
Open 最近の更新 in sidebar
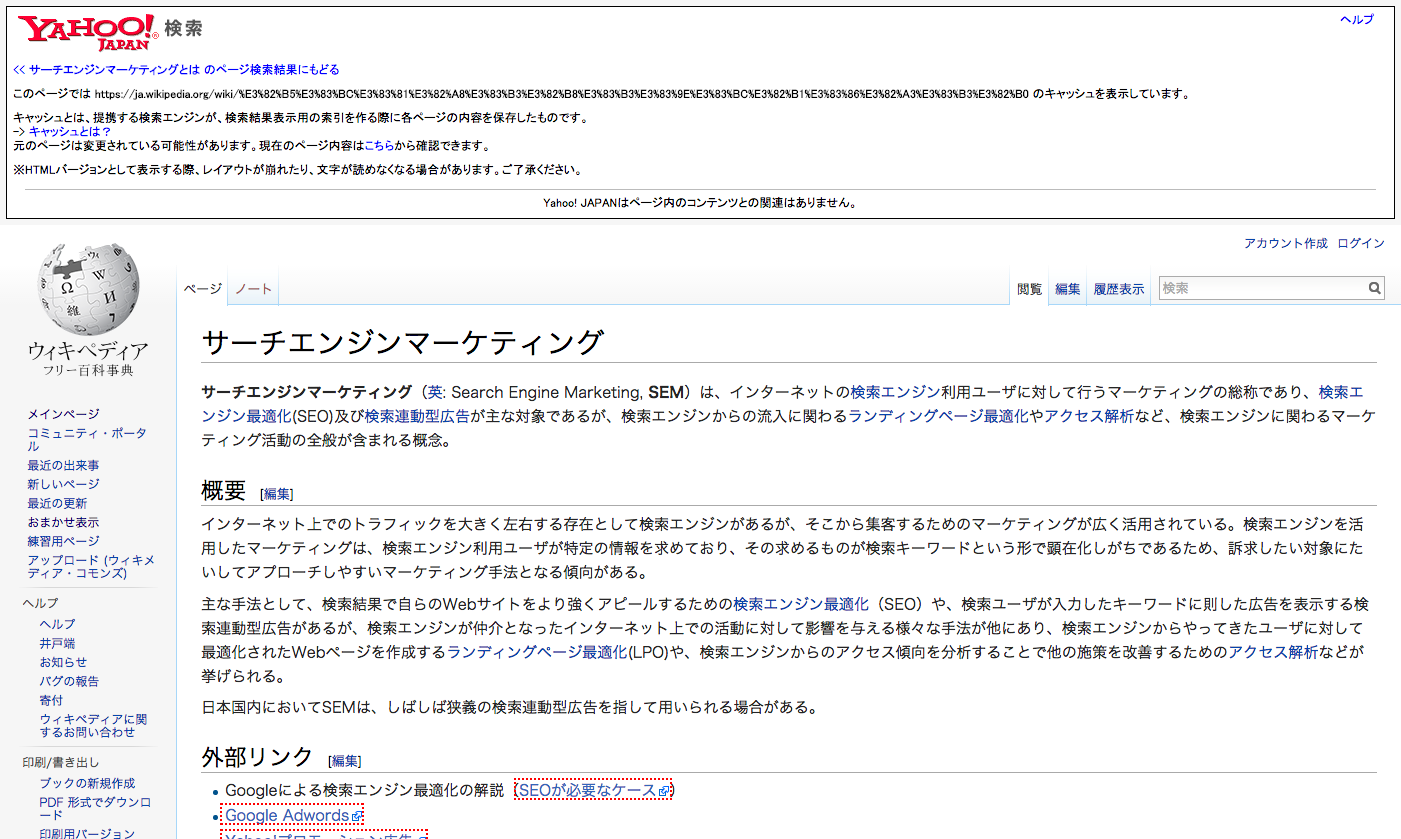click(57, 503)
